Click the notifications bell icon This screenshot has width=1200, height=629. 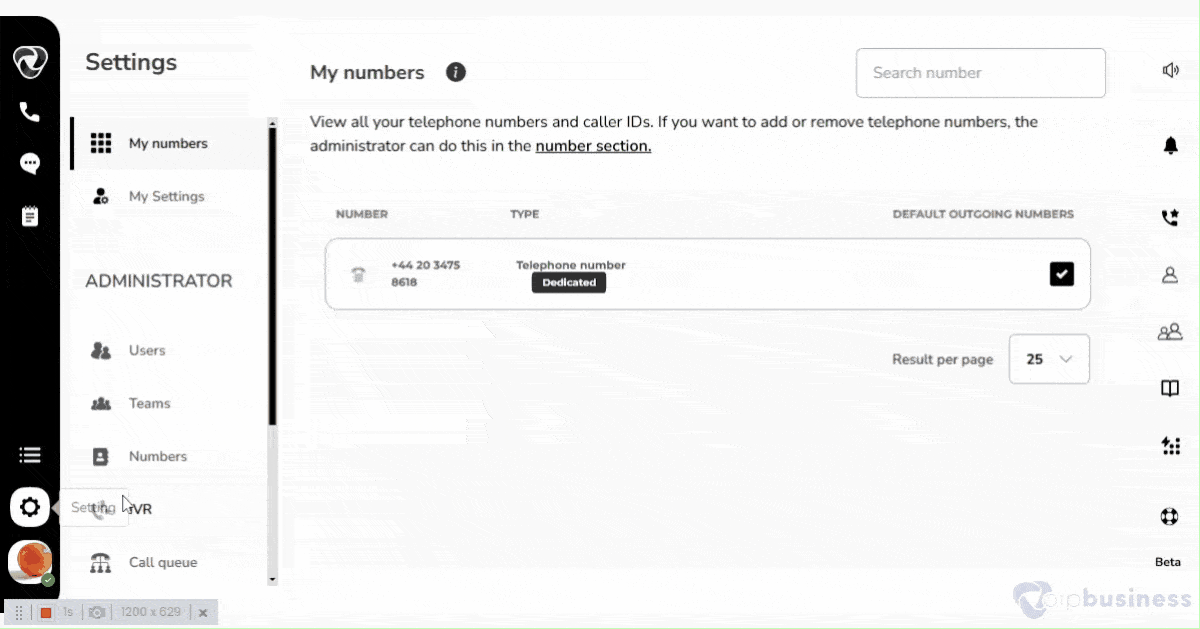[x=1170, y=146]
